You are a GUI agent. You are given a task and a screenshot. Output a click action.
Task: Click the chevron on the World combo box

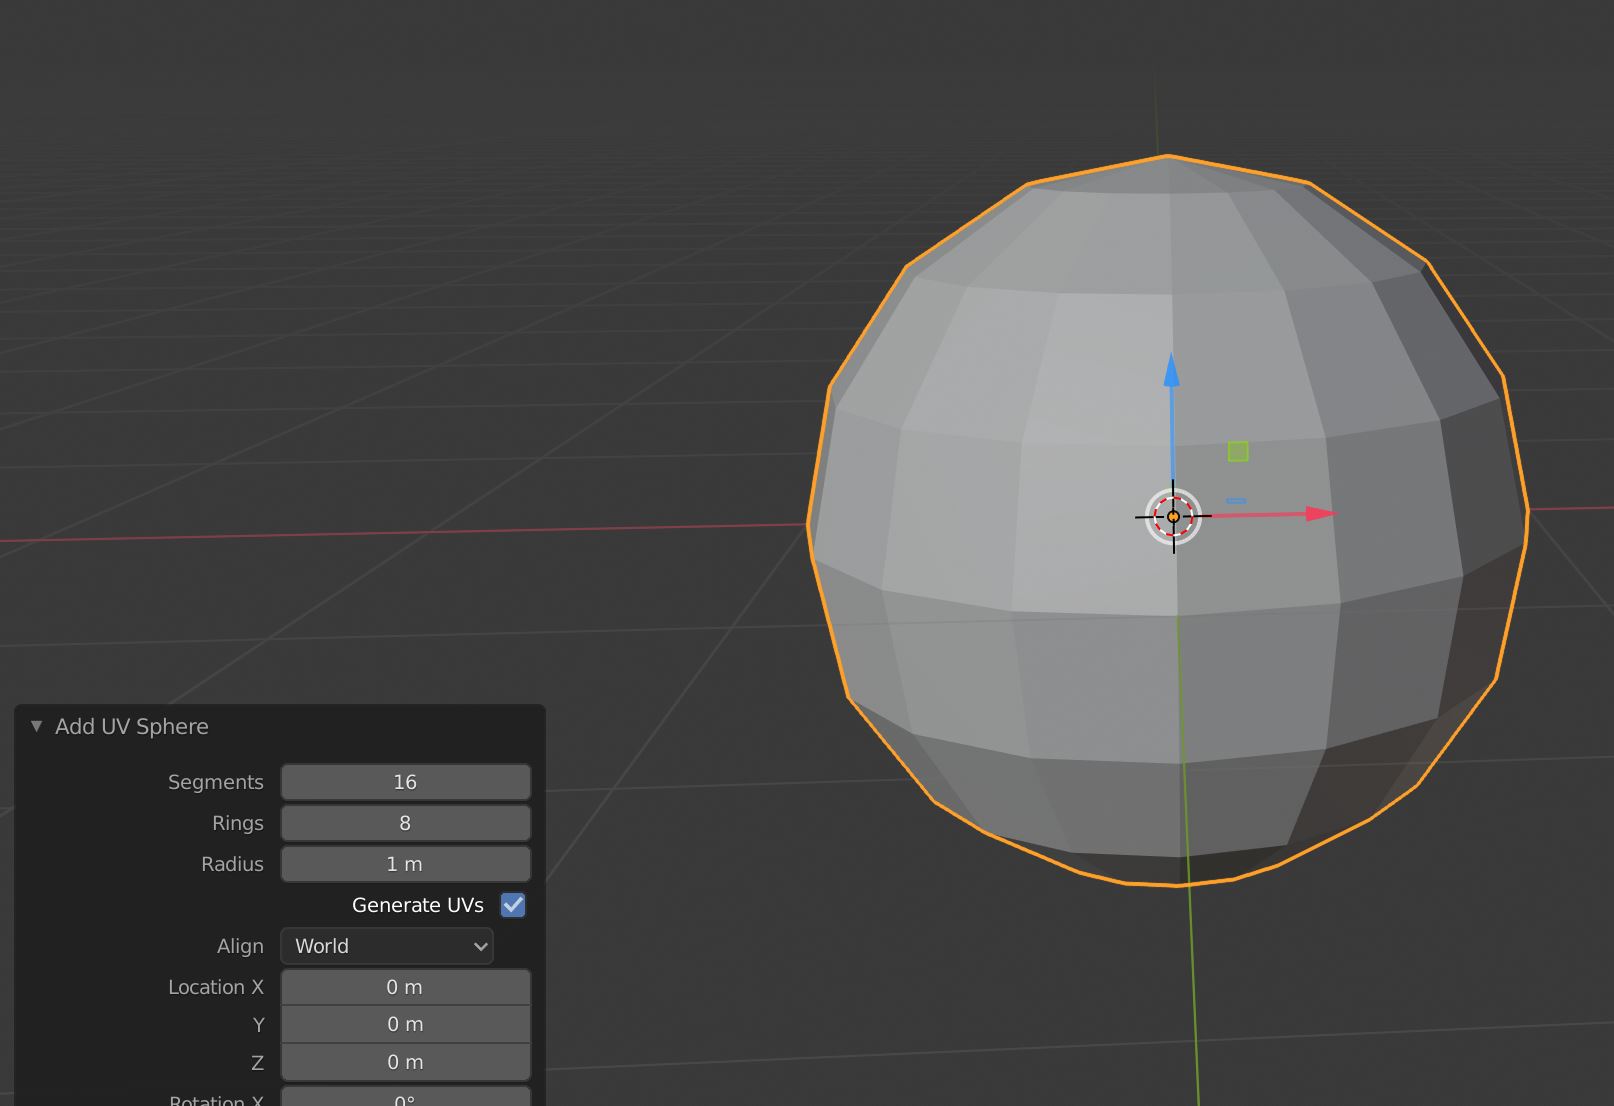480,946
